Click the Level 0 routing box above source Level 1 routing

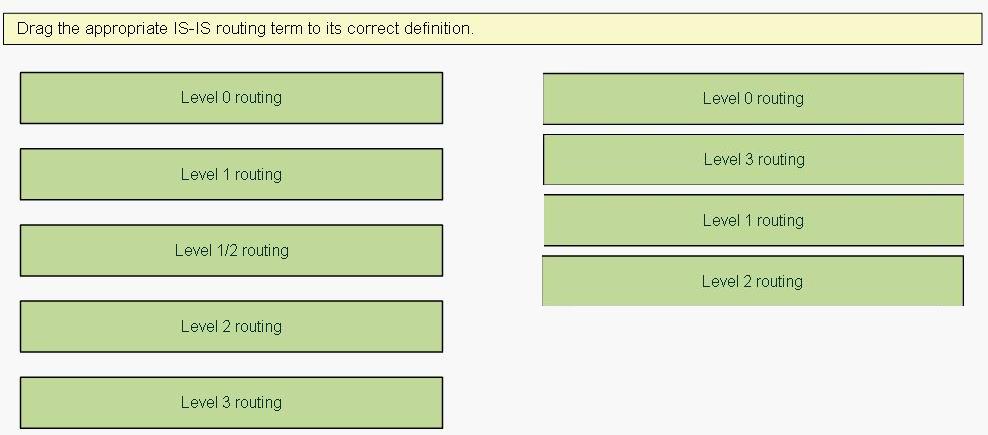click(231, 98)
